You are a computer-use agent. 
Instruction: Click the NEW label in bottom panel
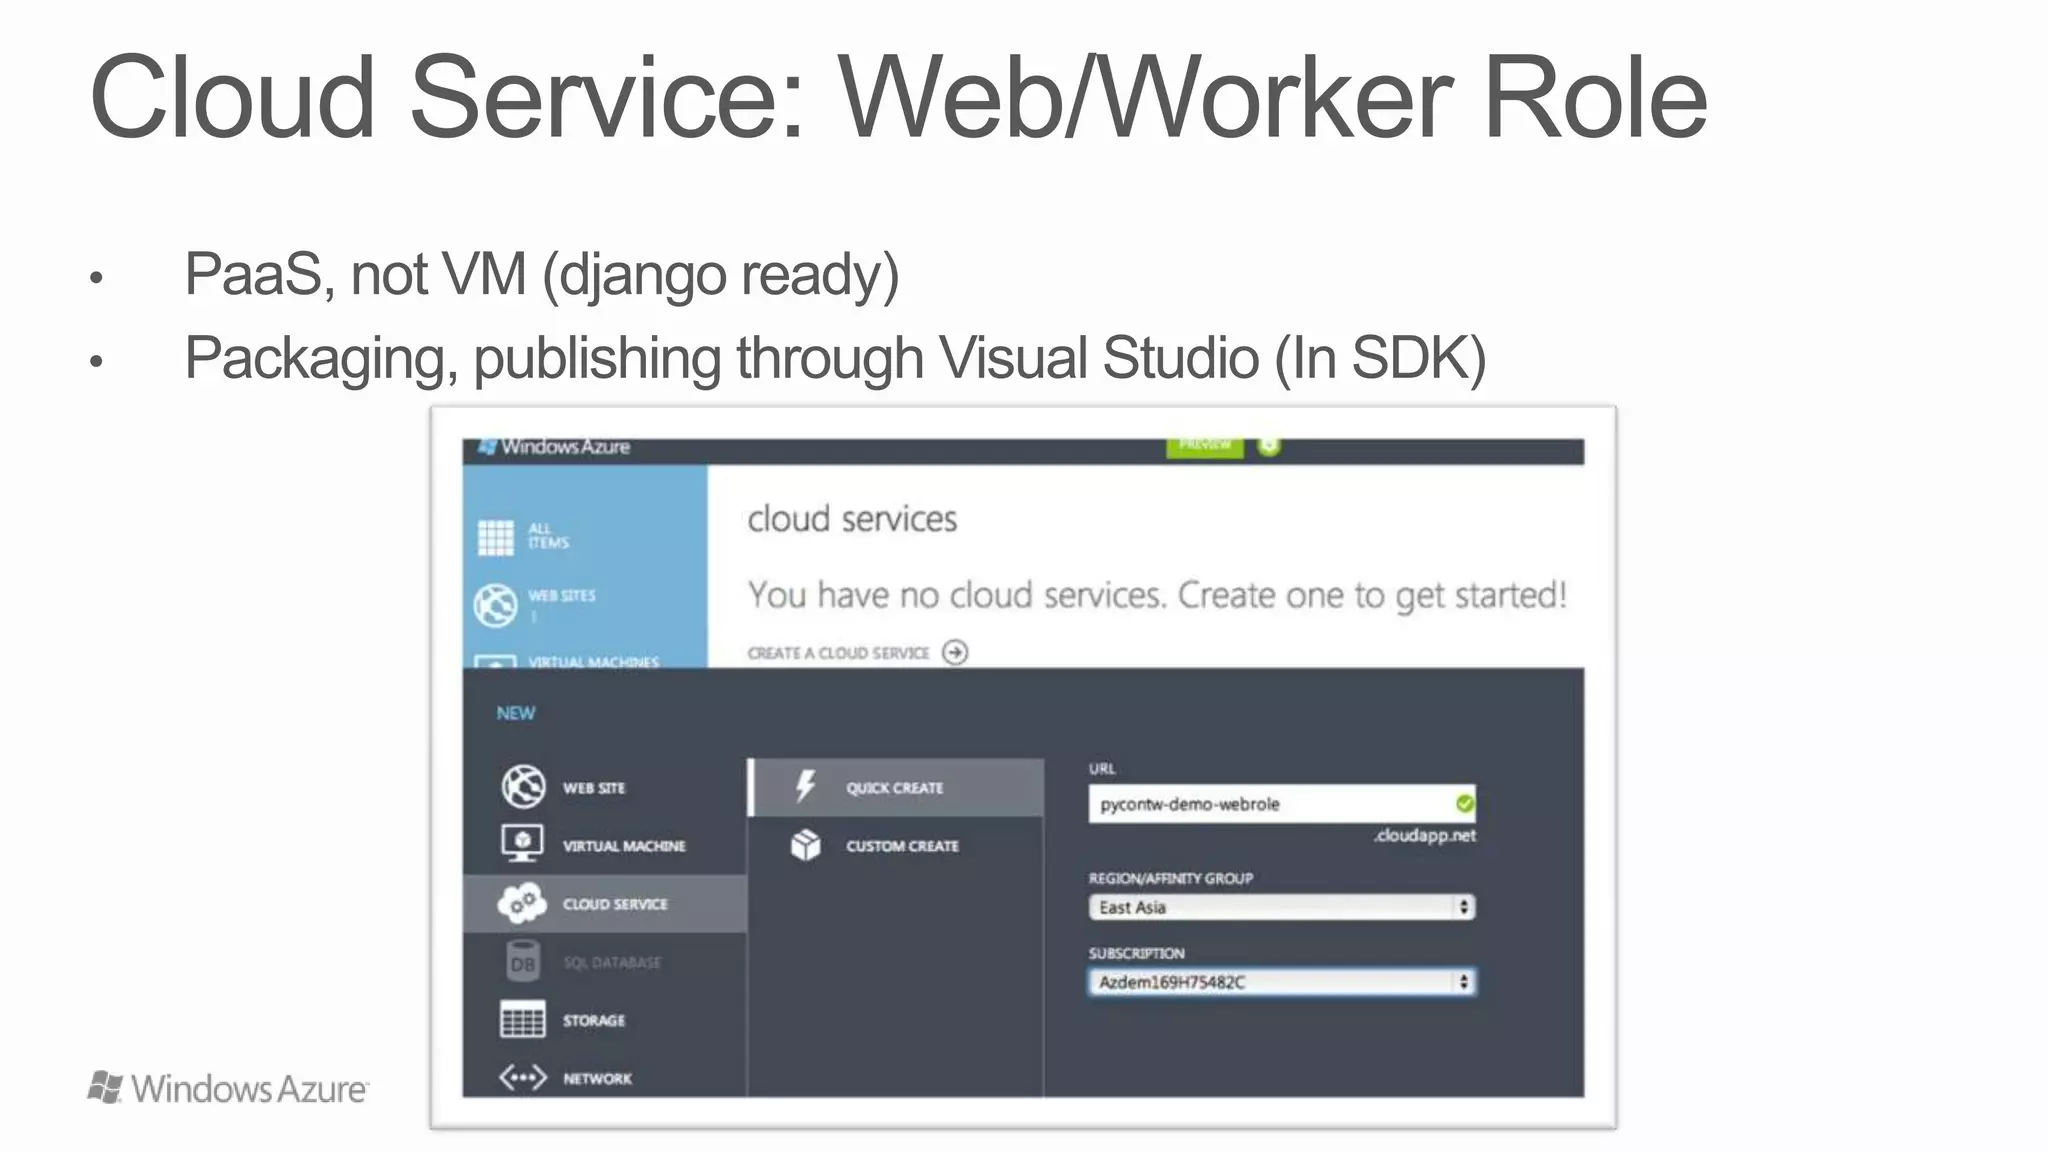coord(515,713)
